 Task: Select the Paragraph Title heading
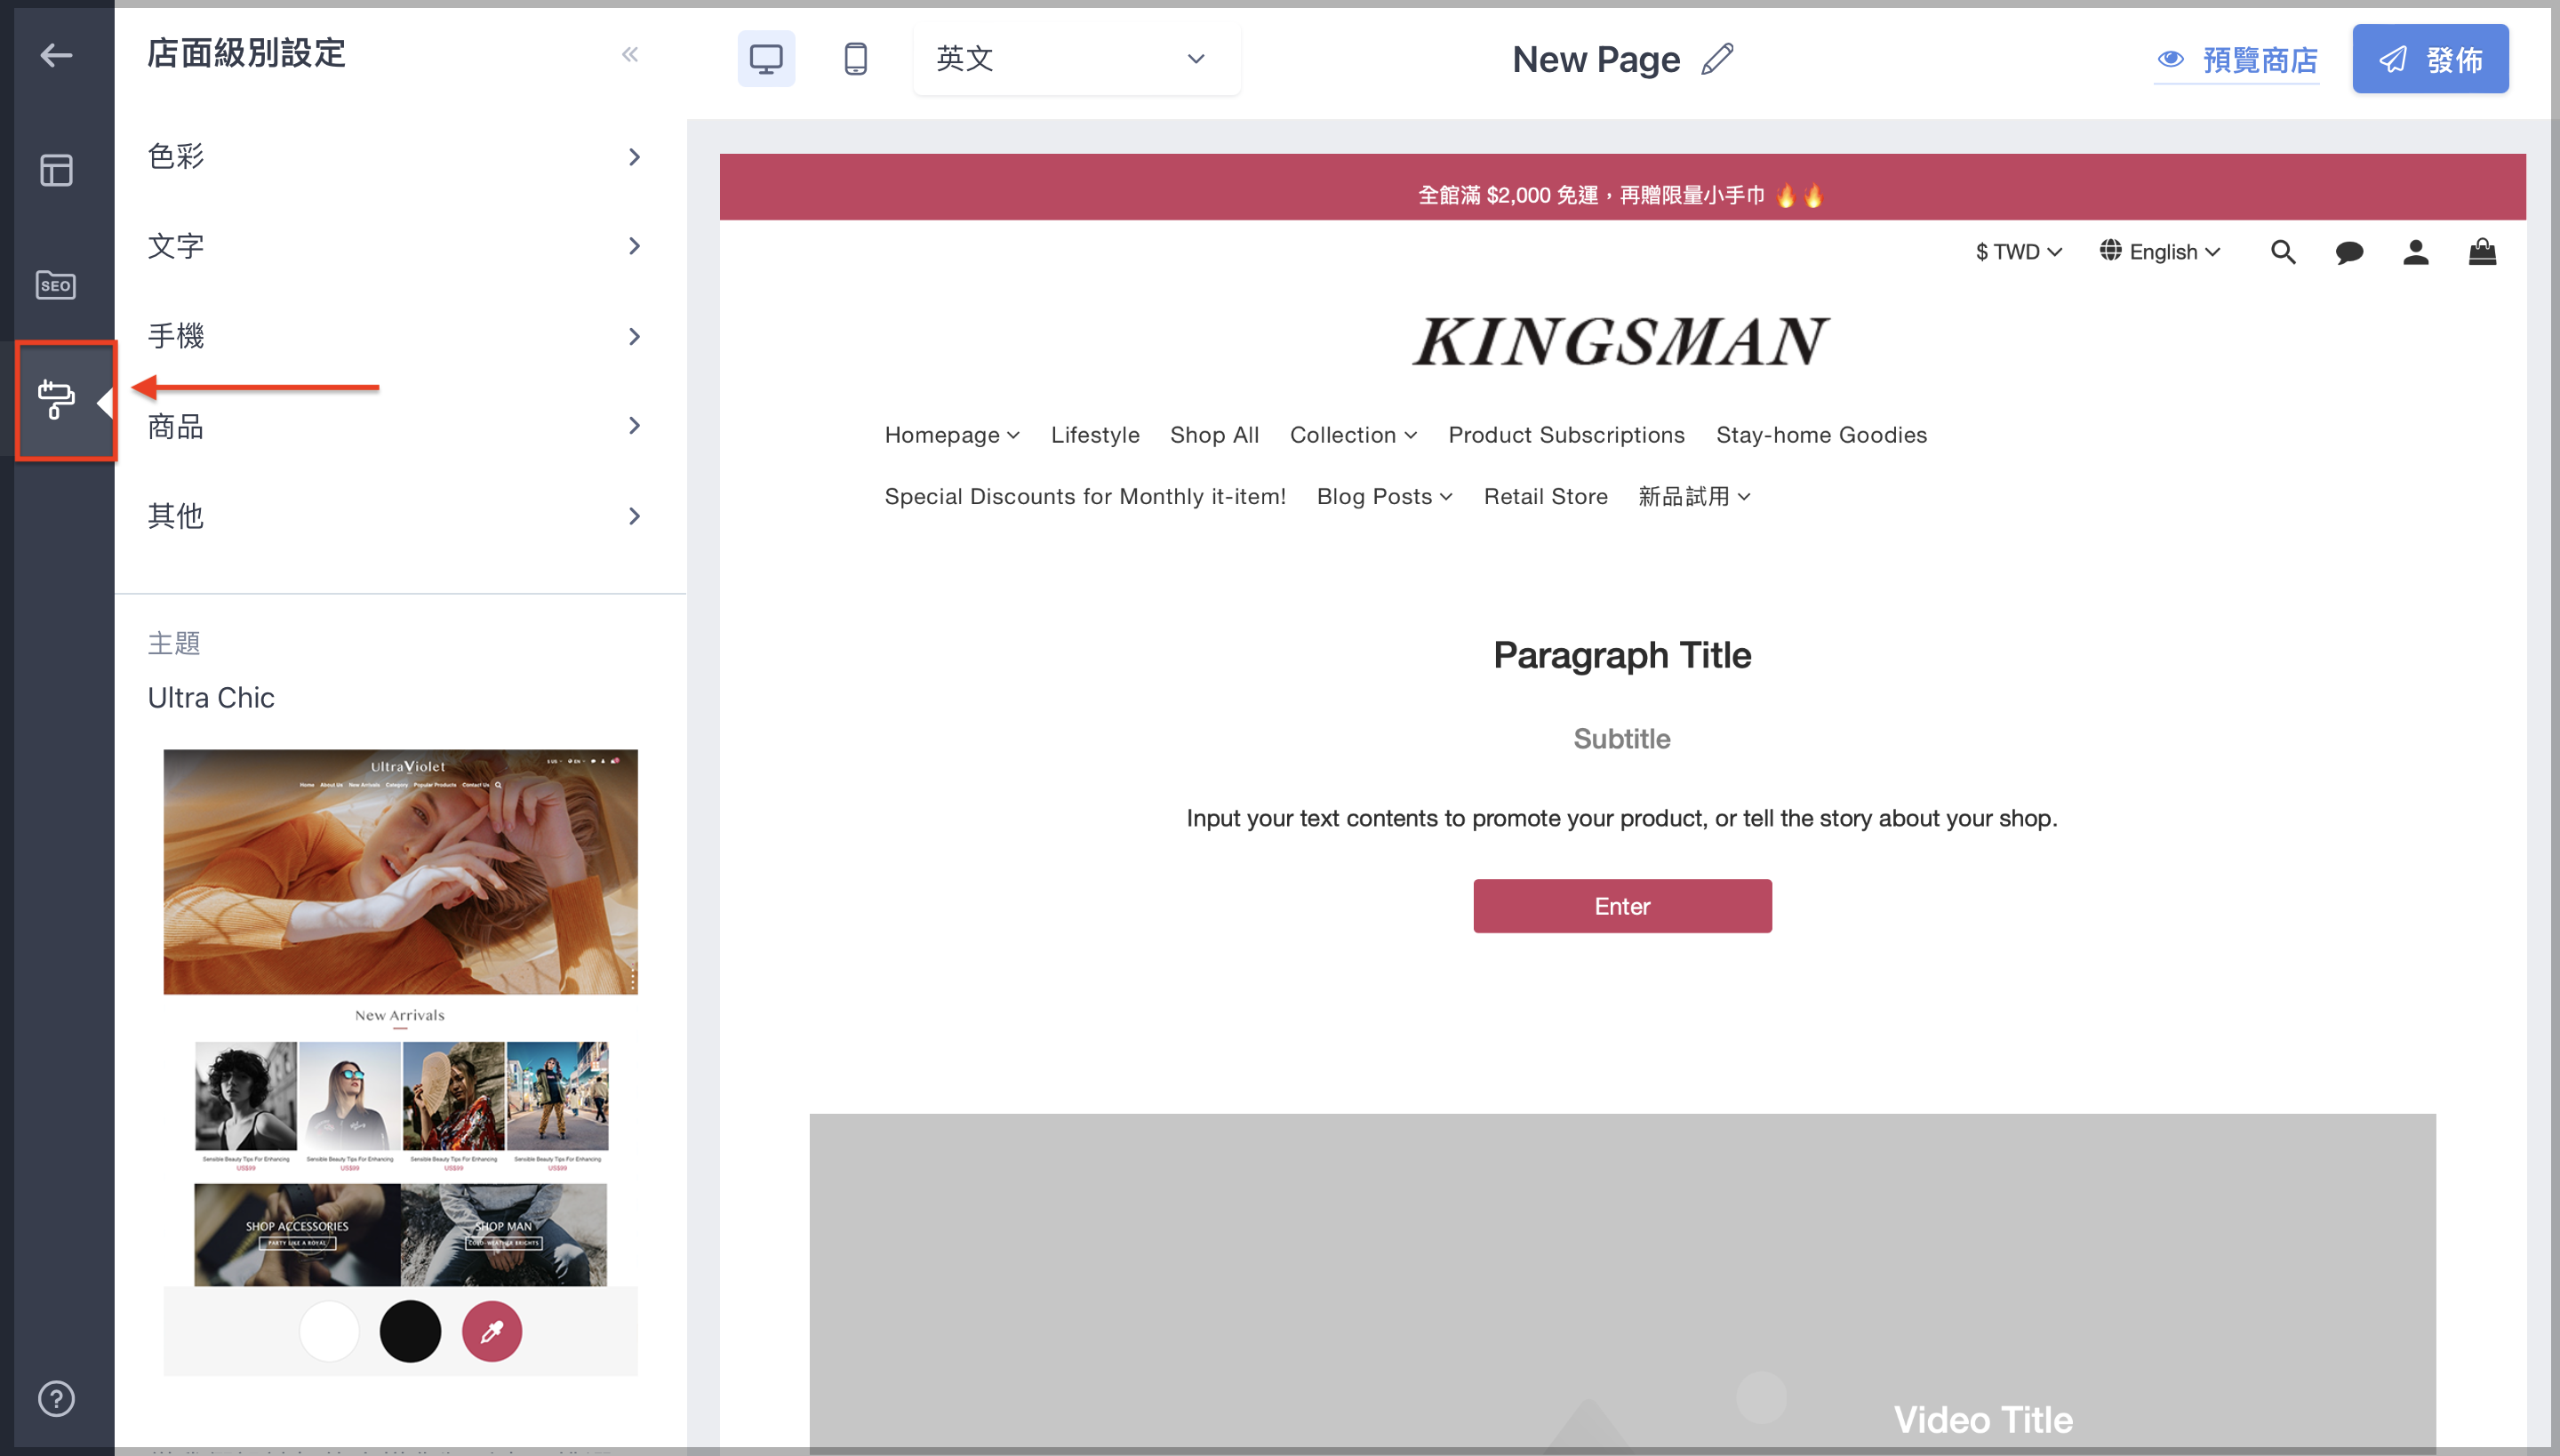(x=1622, y=656)
